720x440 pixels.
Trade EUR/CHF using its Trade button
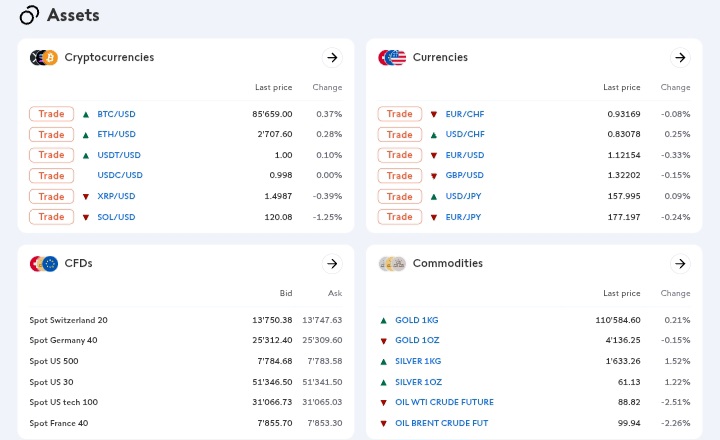[399, 114]
